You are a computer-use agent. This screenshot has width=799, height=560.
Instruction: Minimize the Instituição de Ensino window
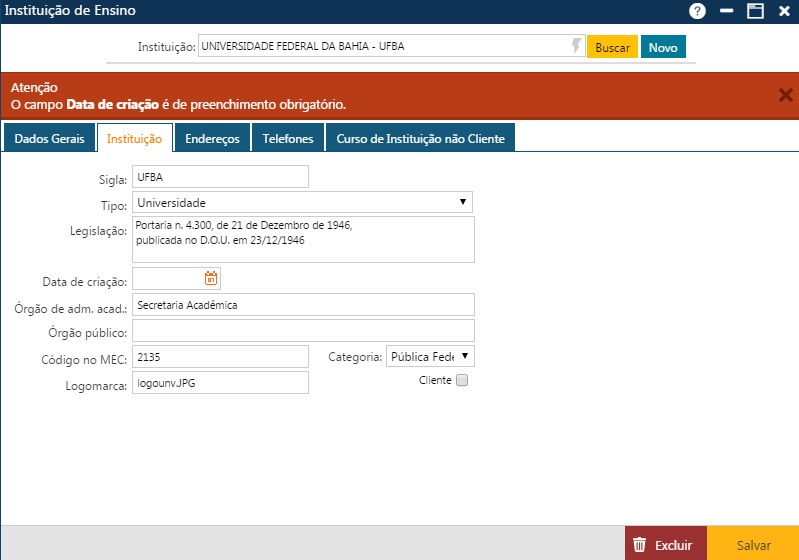click(x=727, y=11)
